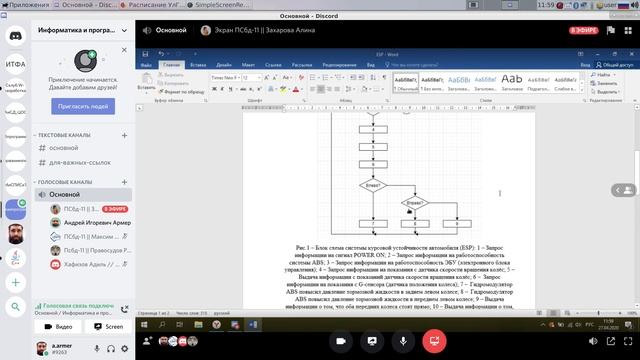Toggle italic formatting in shared Word
640x360 pixels.
coord(222,89)
